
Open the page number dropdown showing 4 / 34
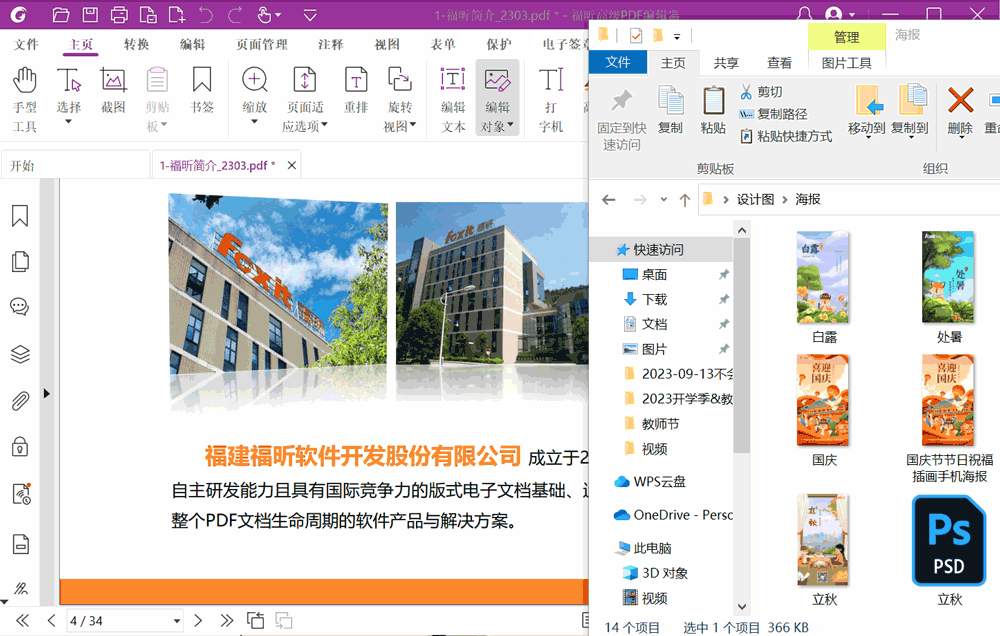(x=177, y=621)
